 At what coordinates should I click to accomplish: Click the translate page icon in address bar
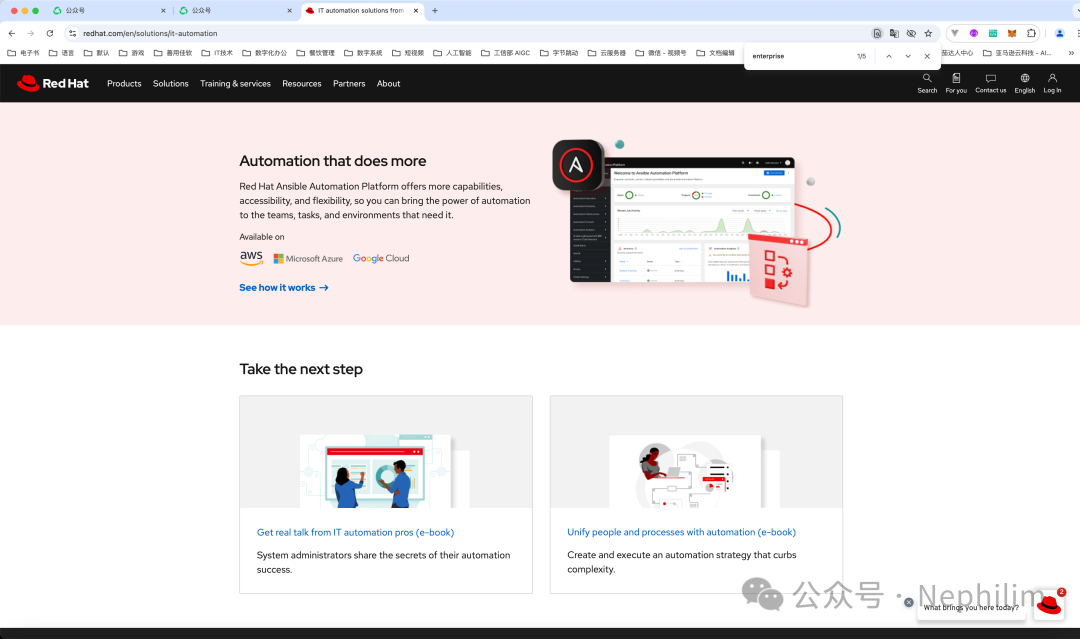[894, 33]
